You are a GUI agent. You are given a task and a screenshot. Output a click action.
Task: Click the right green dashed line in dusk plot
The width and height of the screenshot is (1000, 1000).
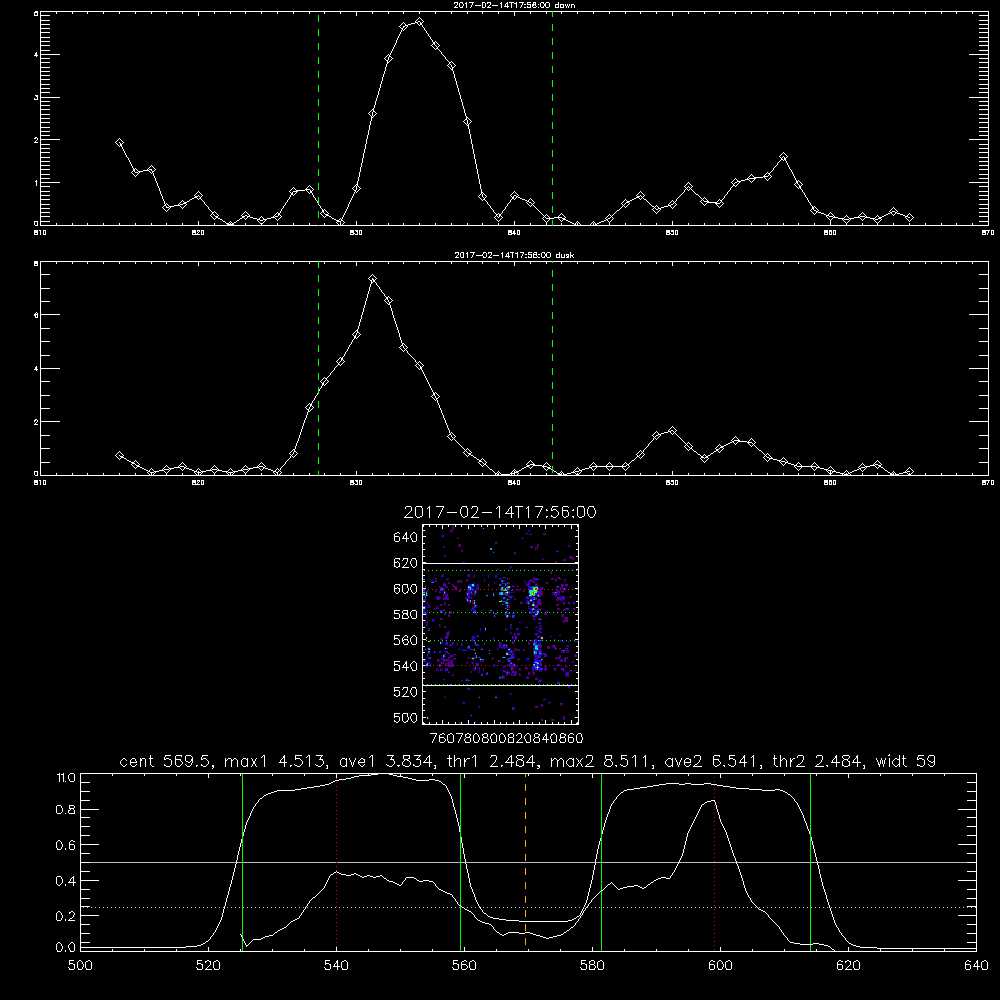552,368
